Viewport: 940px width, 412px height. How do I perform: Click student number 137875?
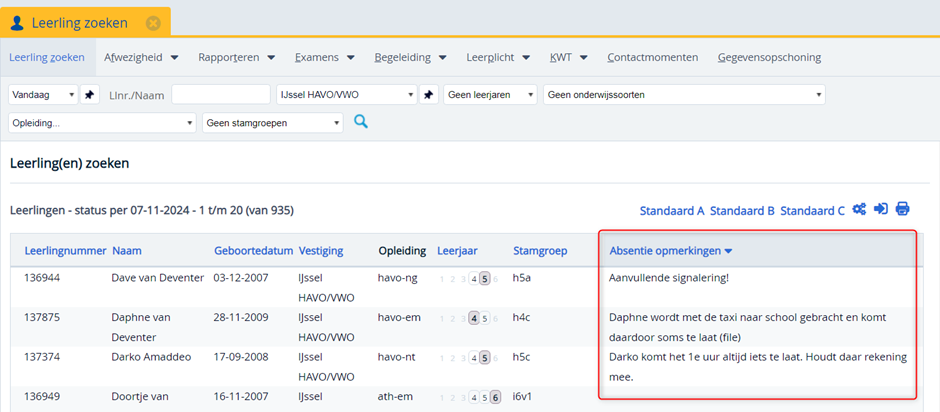42,317
